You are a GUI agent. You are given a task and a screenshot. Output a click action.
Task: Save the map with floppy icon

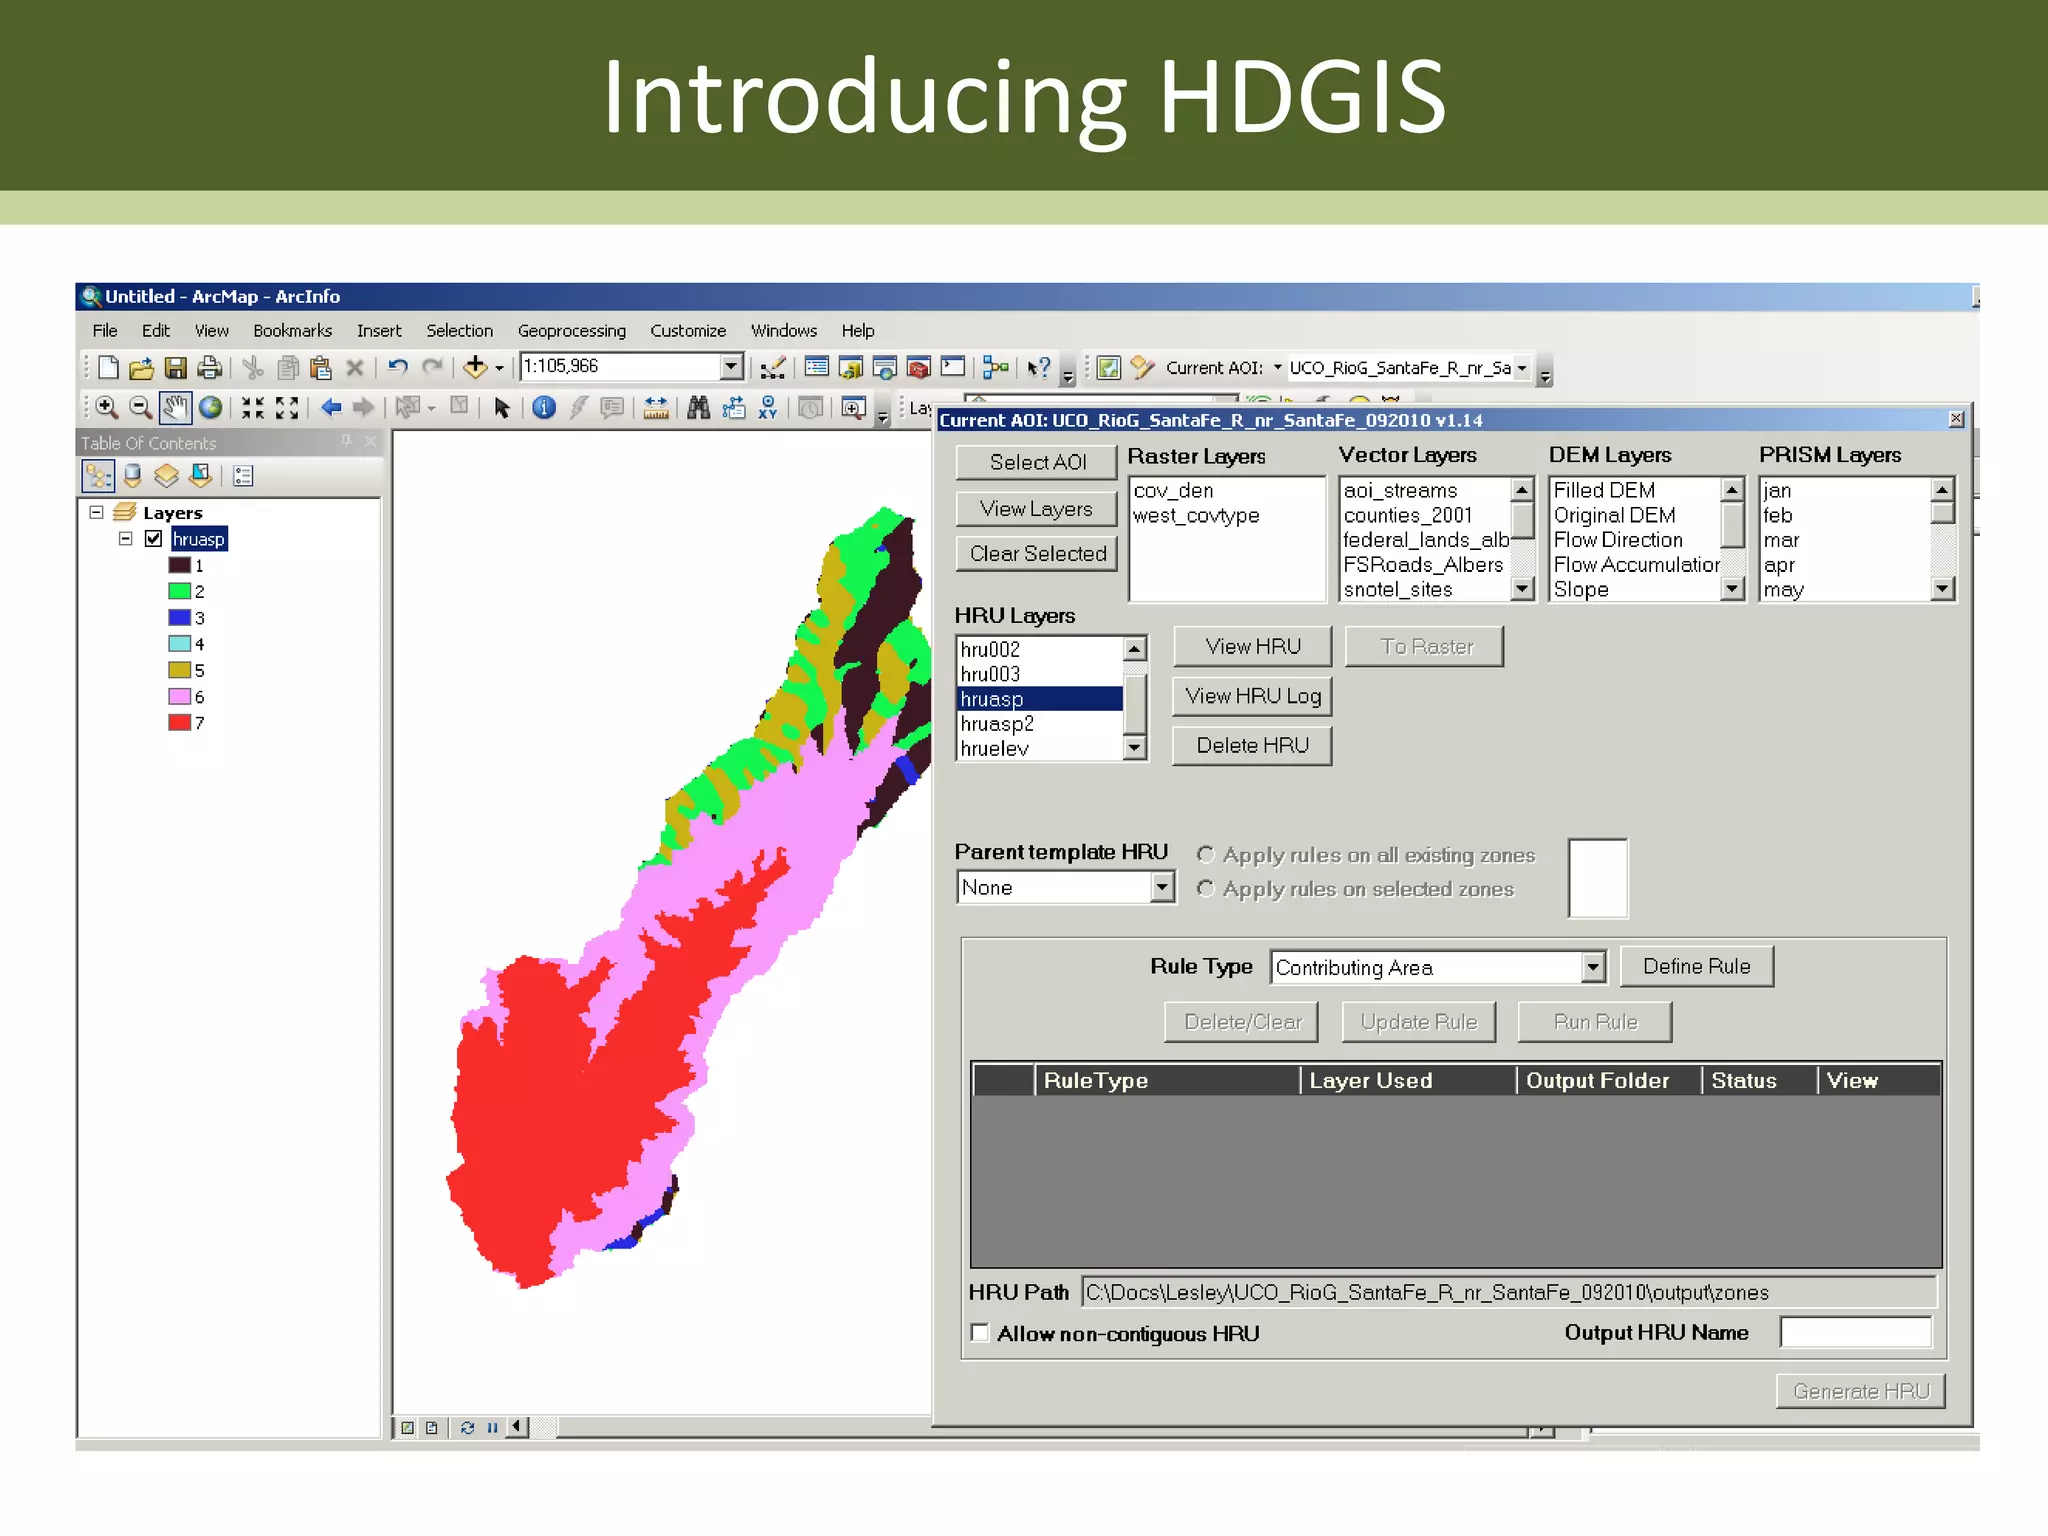coord(175,368)
